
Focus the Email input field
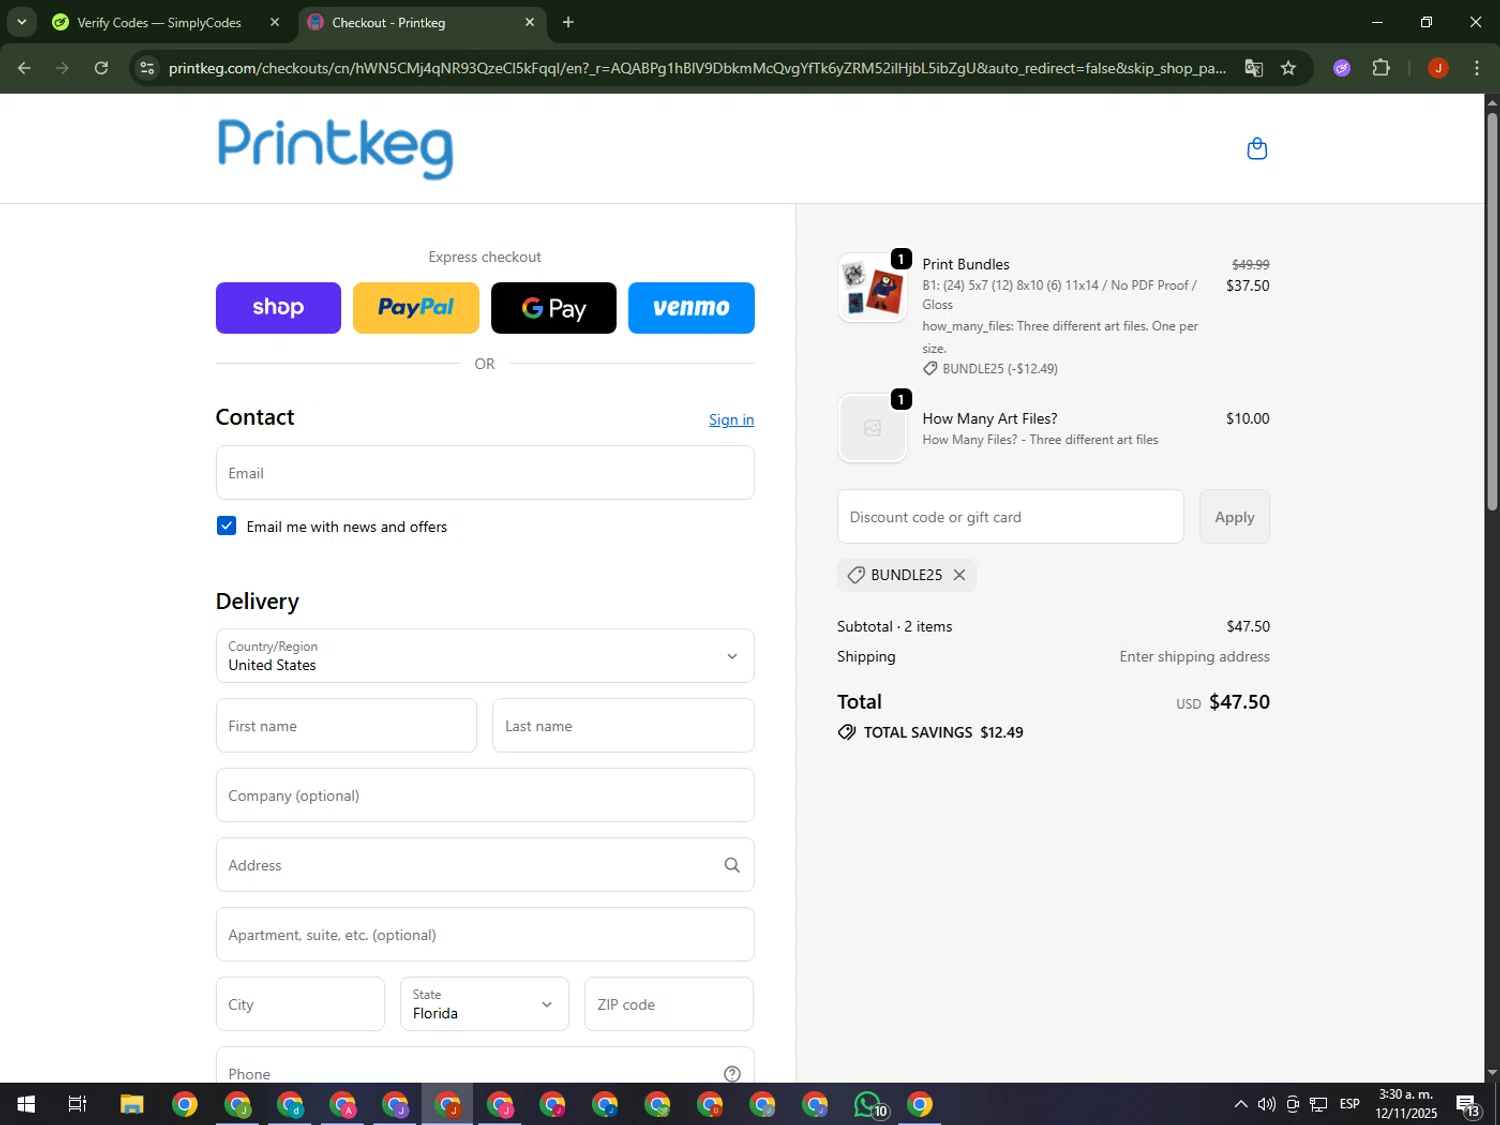pos(485,473)
